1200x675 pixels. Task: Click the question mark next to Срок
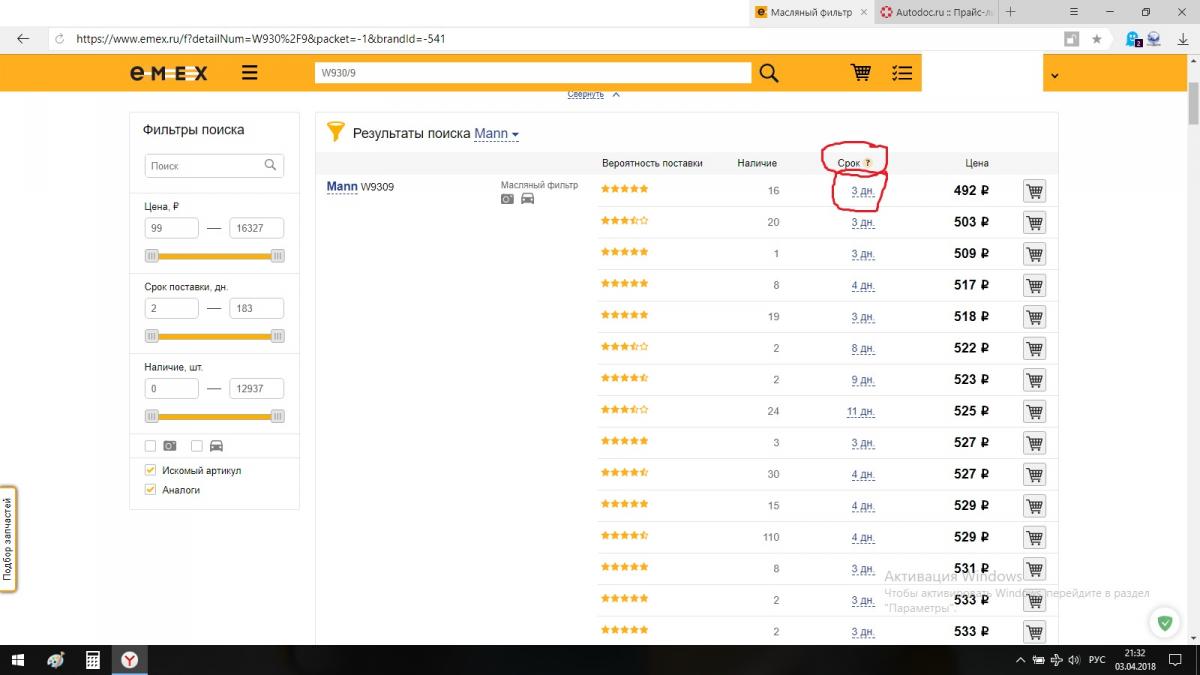pos(867,163)
